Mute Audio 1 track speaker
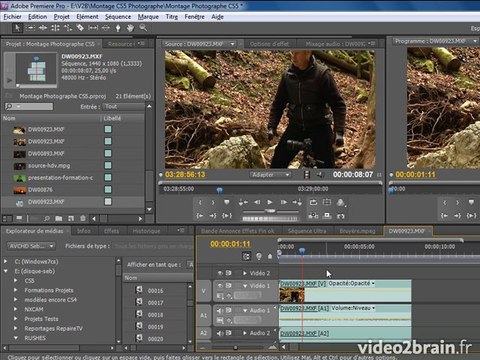The width and height of the screenshot is (480, 360). click(x=220, y=310)
